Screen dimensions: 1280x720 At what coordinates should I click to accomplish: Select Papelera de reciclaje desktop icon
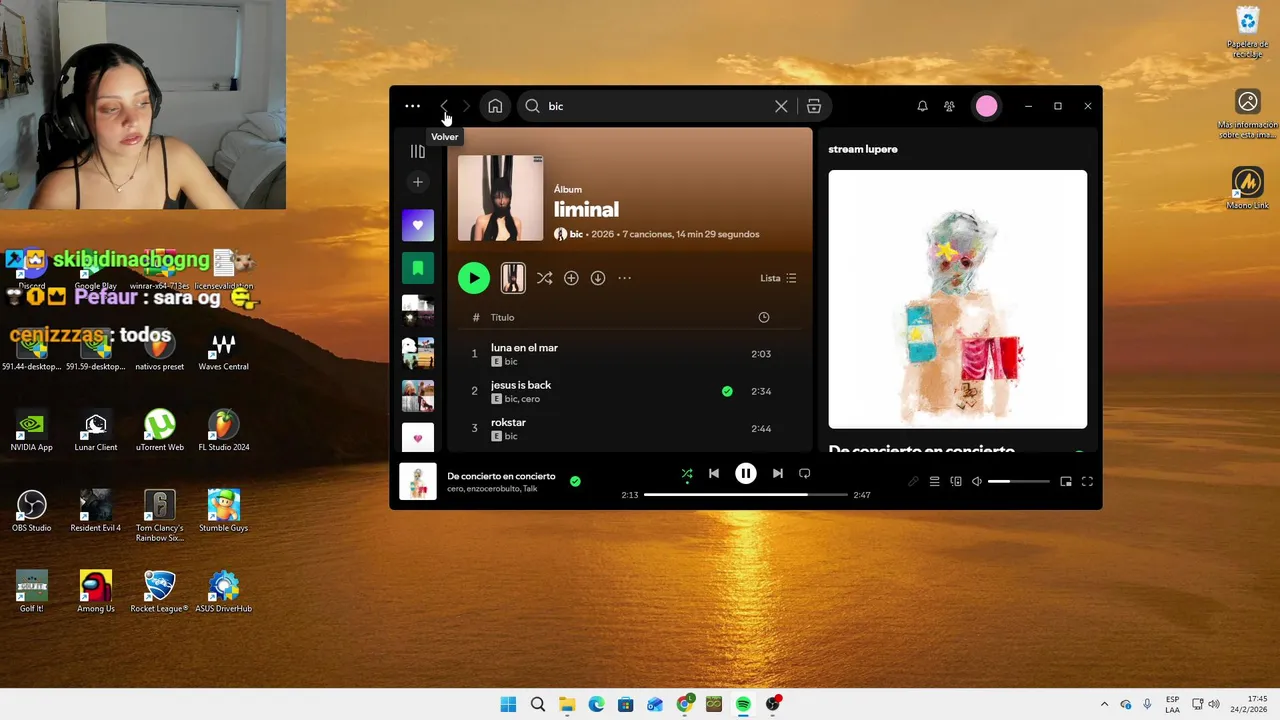pyautogui.click(x=1248, y=32)
